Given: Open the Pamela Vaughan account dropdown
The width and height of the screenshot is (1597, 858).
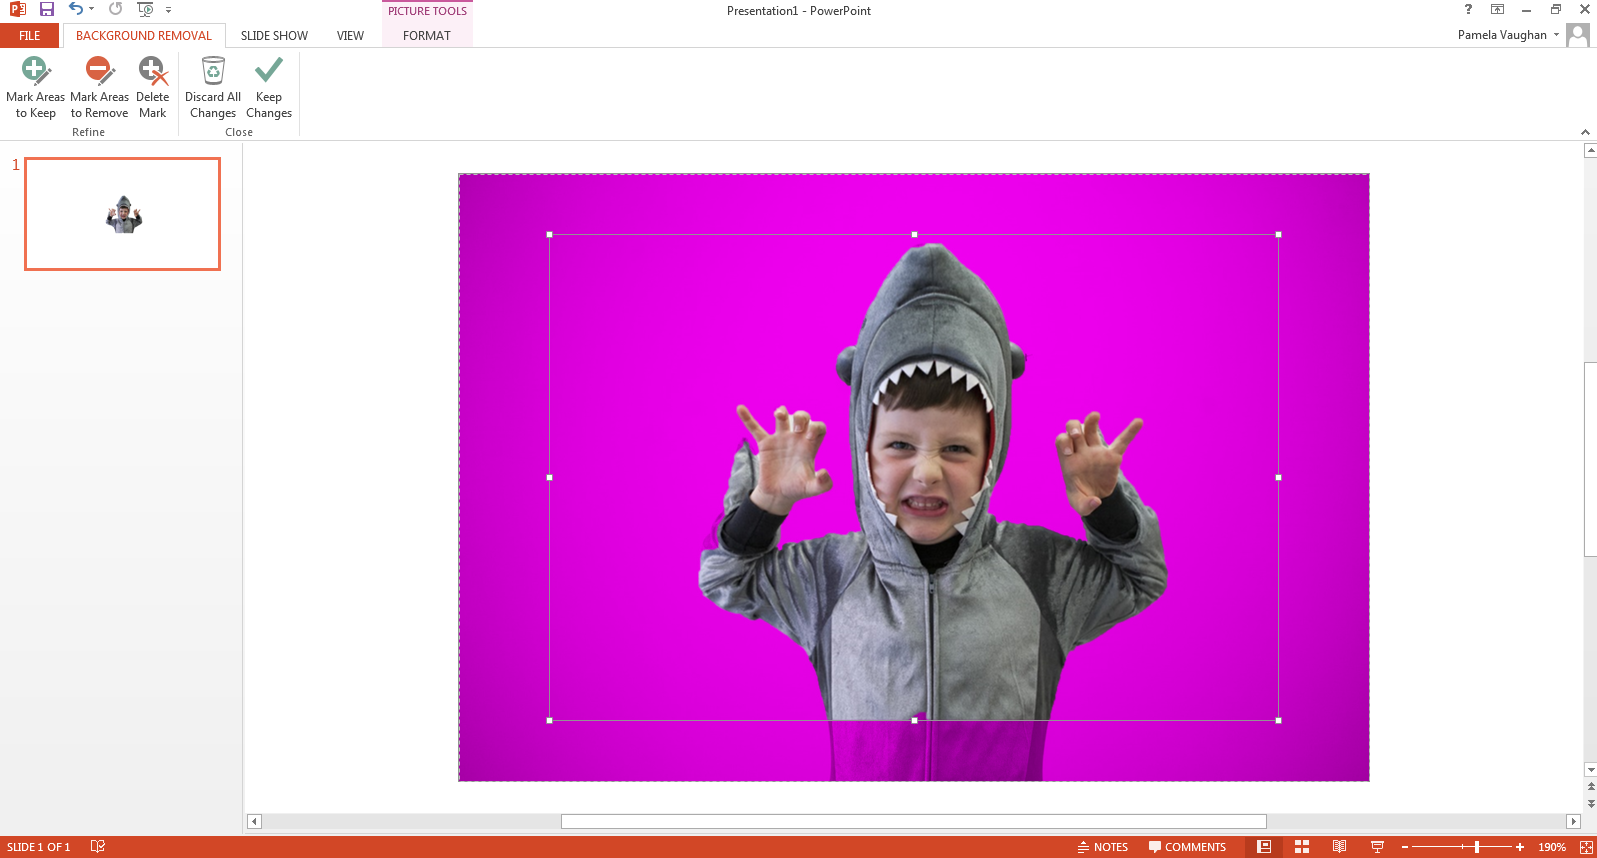Looking at the screenshot, I should coord(1556,35).
